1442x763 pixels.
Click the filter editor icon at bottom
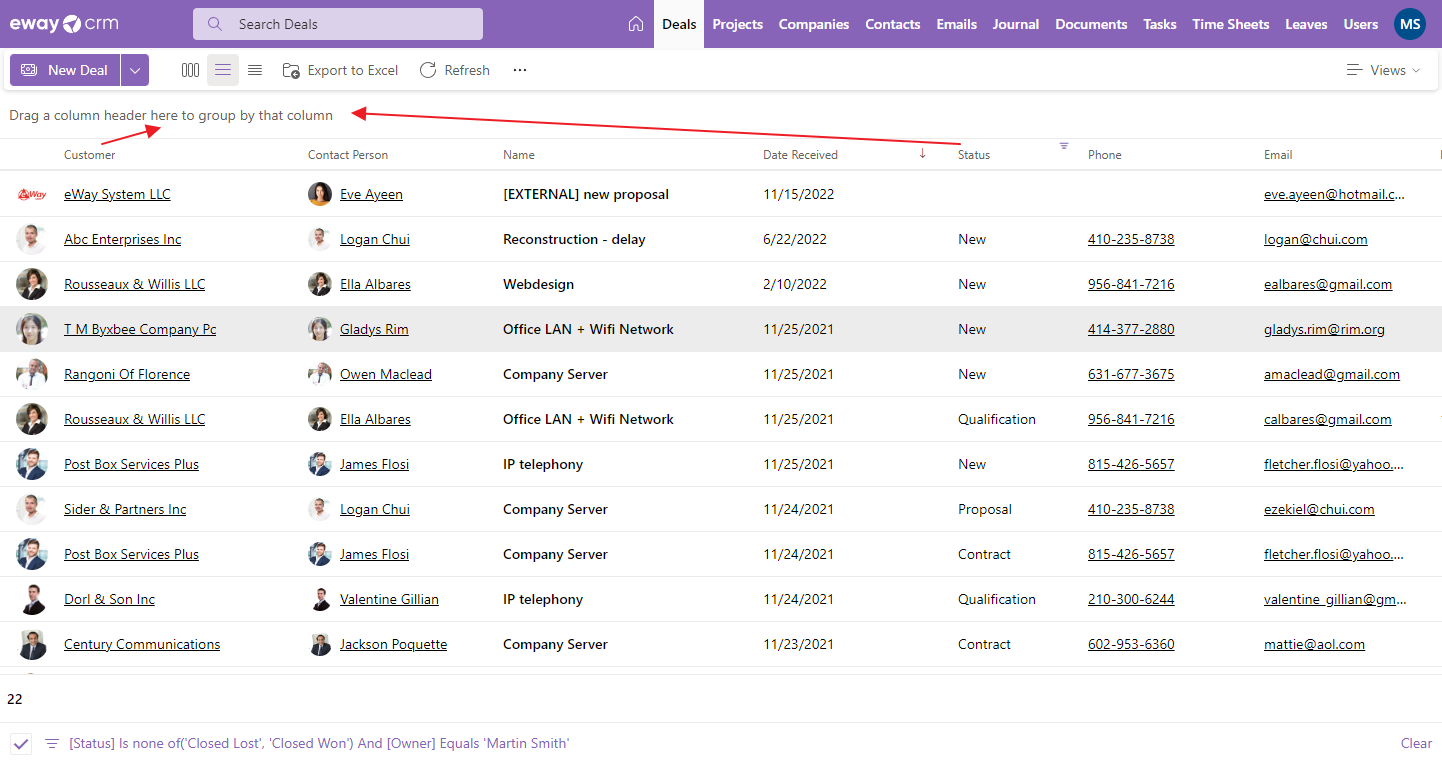(52, 743)
